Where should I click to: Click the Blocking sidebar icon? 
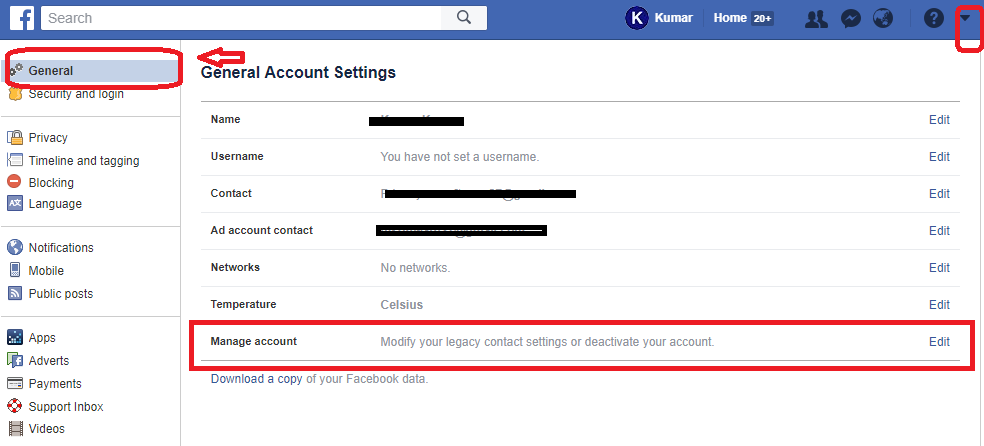tap(15, 182)
